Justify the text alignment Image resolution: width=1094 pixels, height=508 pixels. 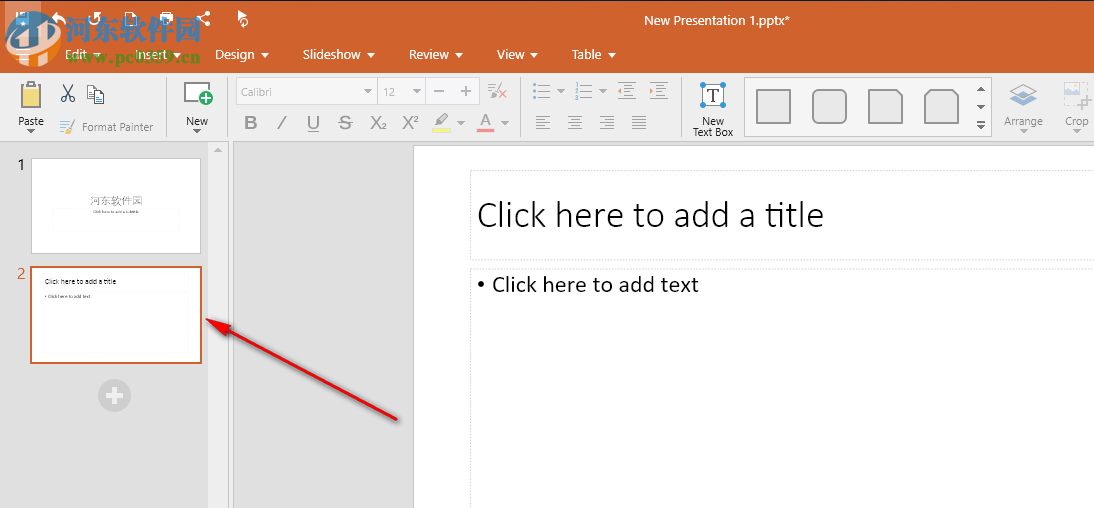638,123
